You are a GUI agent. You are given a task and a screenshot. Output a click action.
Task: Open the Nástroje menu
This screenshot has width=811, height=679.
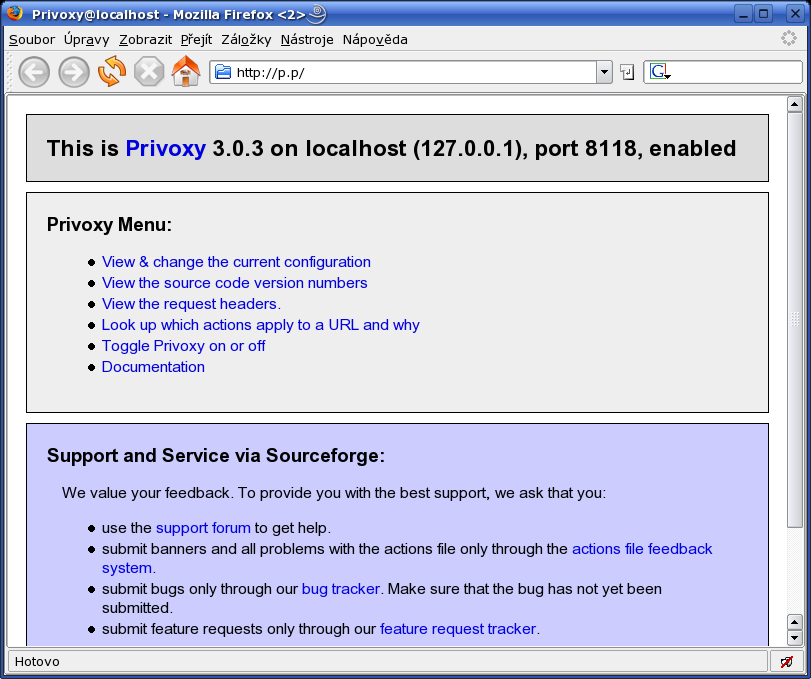[307, 40]
